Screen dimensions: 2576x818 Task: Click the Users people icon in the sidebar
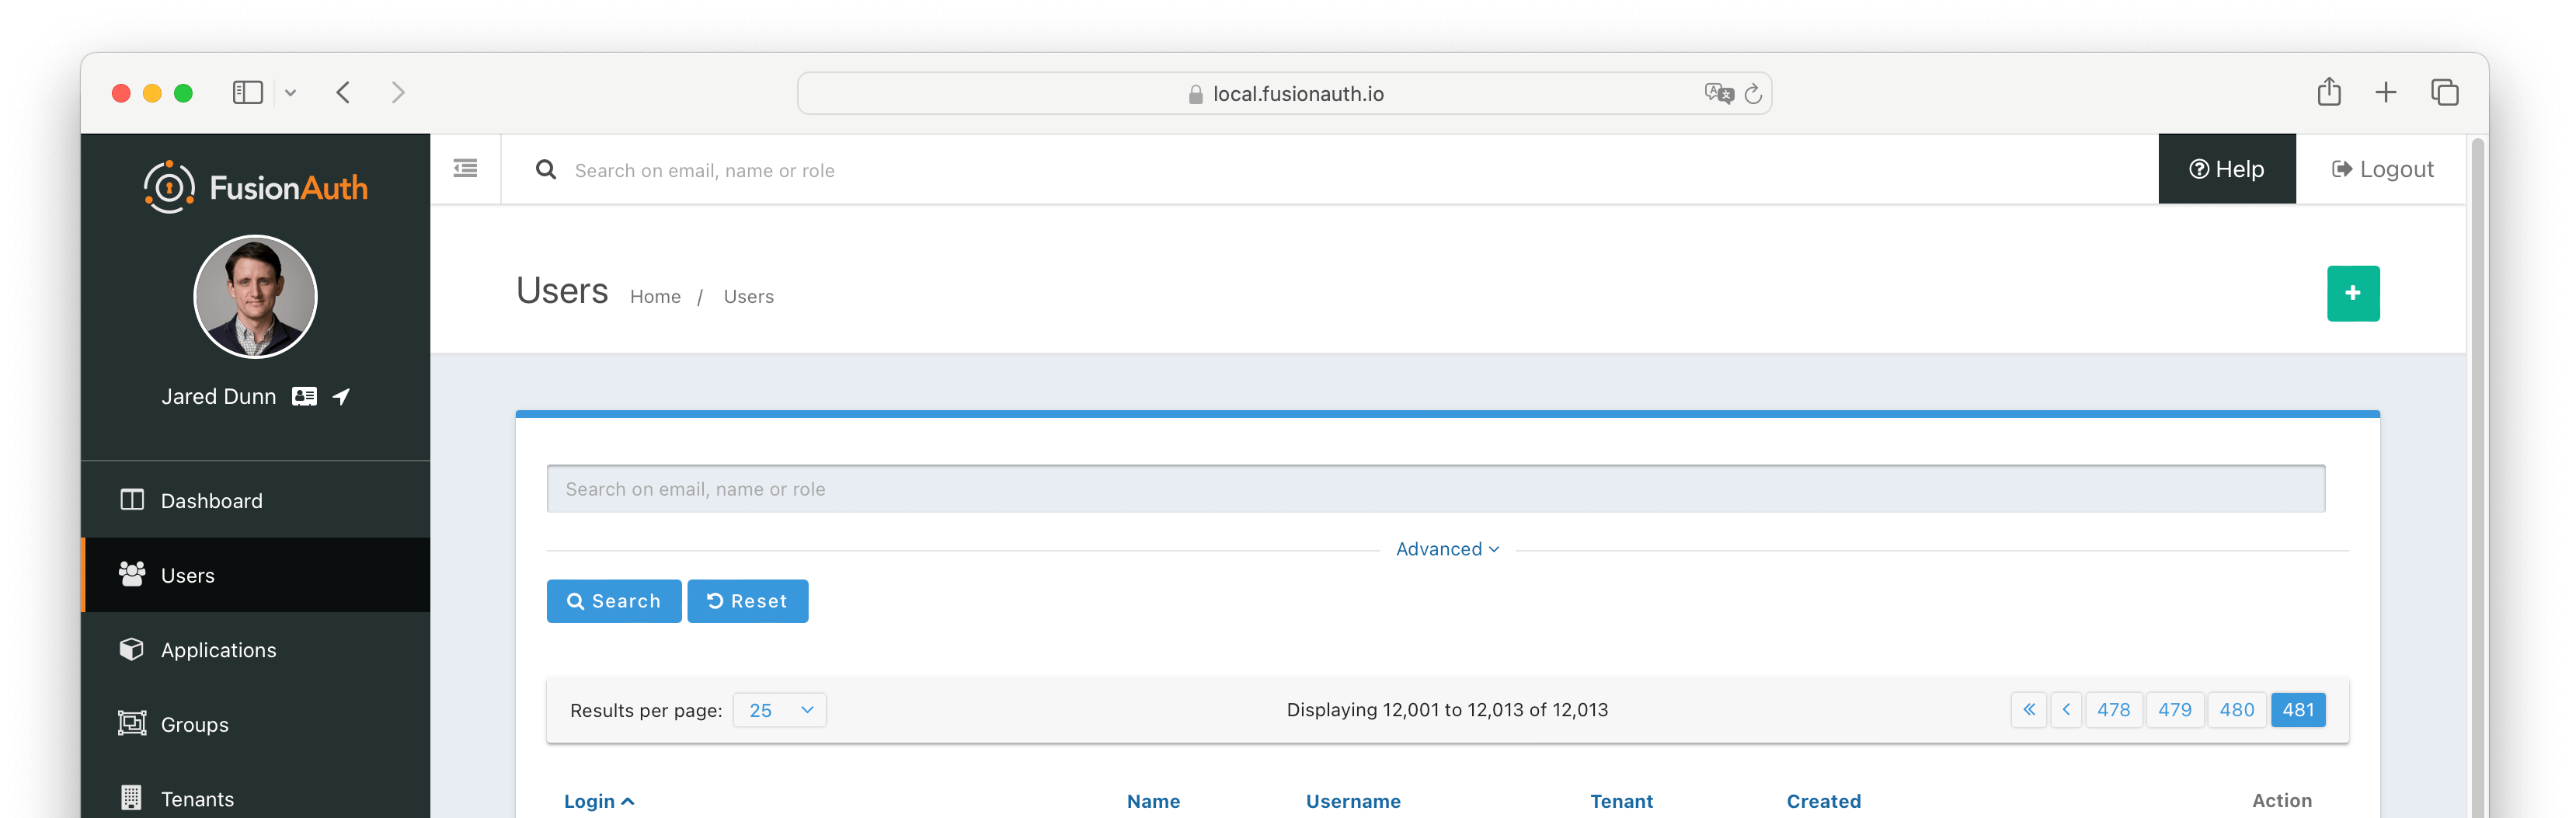pyautogui.click(x=131, y=574)
